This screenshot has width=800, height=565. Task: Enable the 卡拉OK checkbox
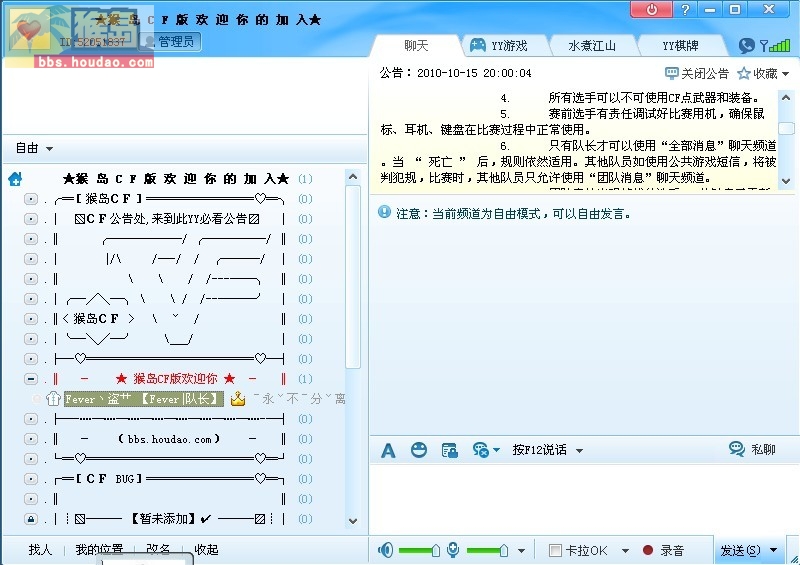555,551
